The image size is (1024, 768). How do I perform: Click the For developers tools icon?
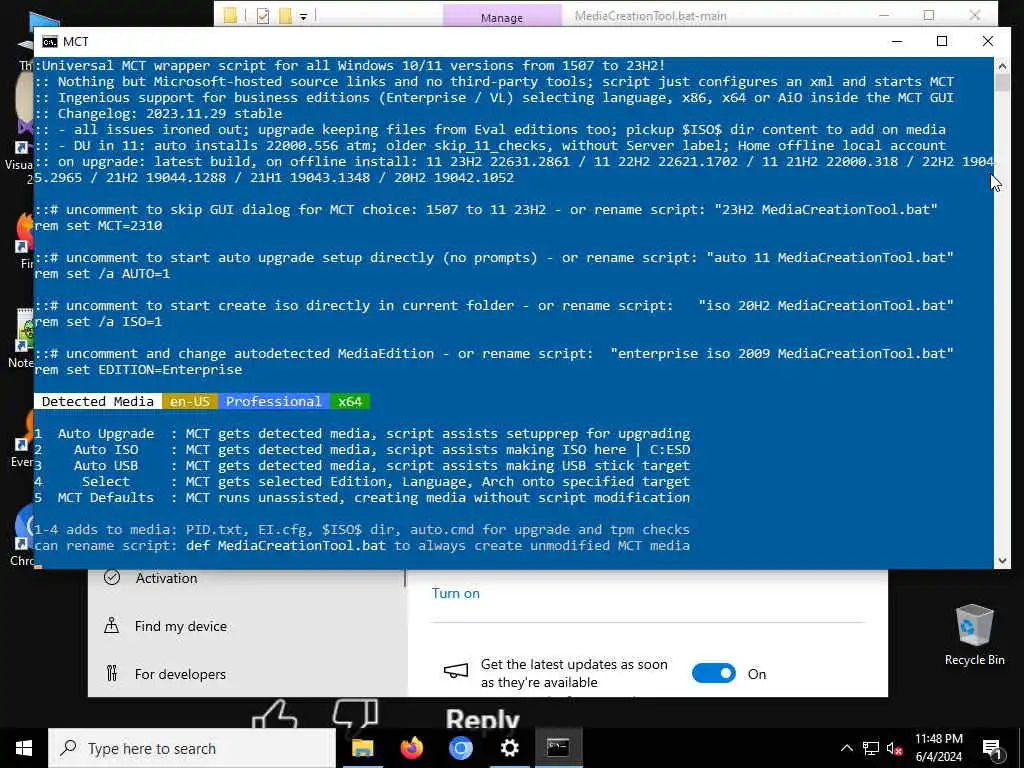click(112, 673)
